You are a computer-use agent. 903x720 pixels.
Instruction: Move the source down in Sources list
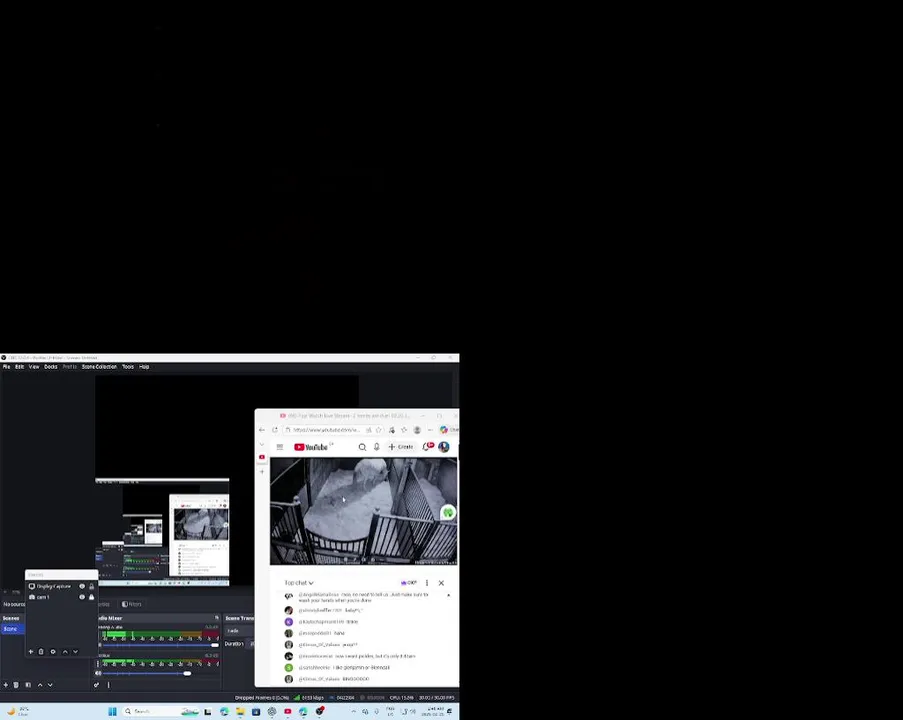75,651
